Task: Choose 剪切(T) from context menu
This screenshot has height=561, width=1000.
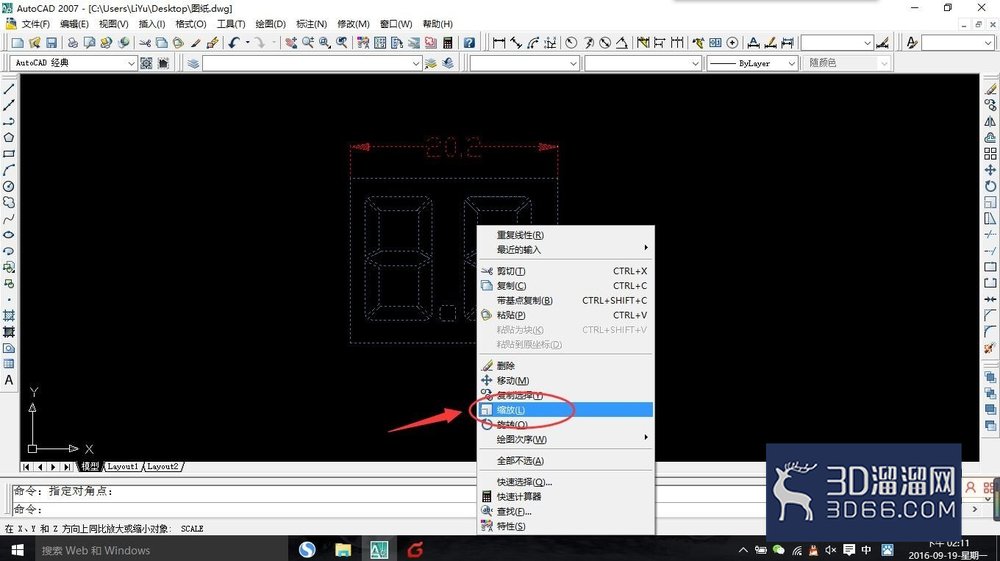Action: (x=566, y=271)
